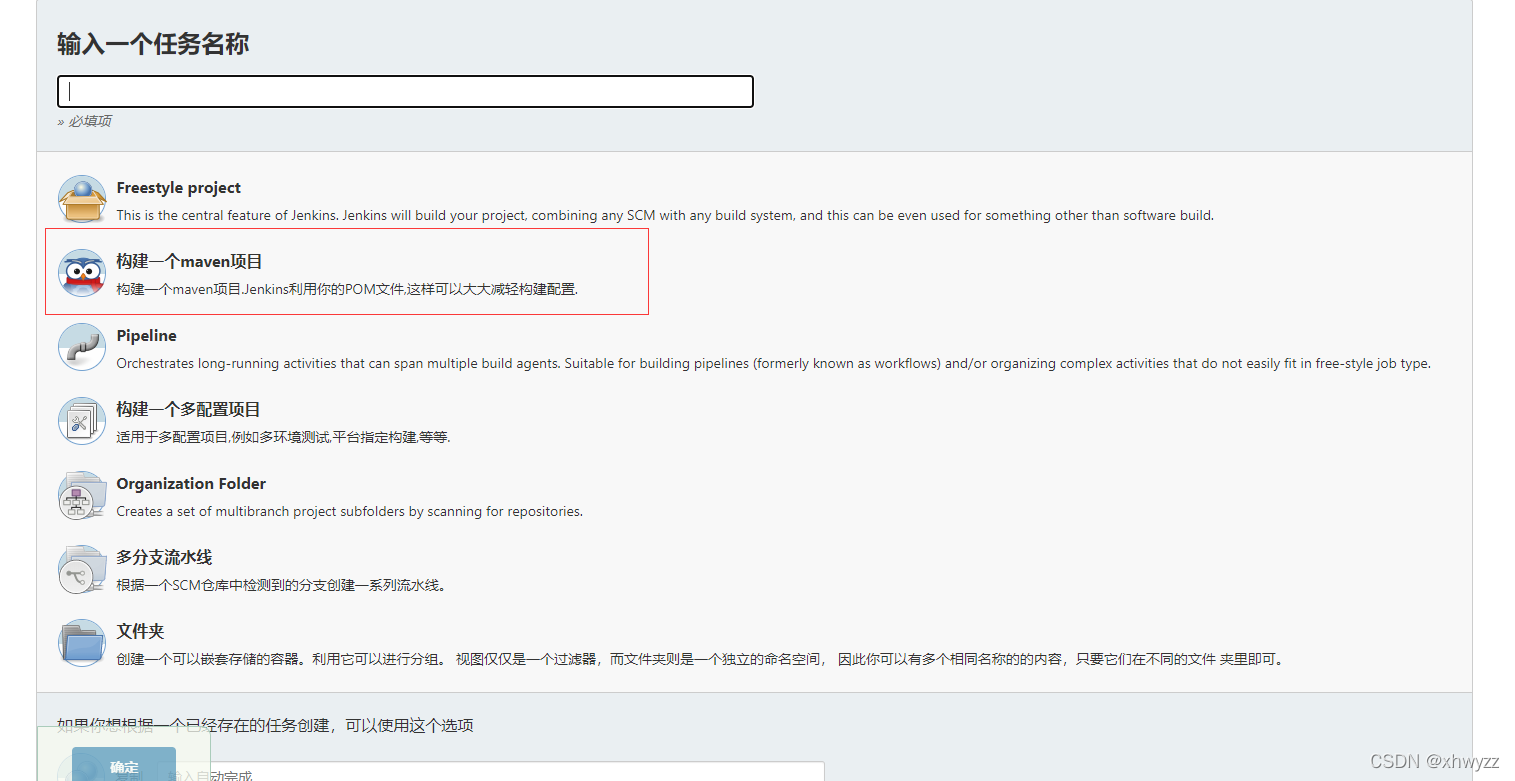Pick the multi-configuration project icon
The width and height of the screenshot is (1515, 781).
tap(82, 421)
